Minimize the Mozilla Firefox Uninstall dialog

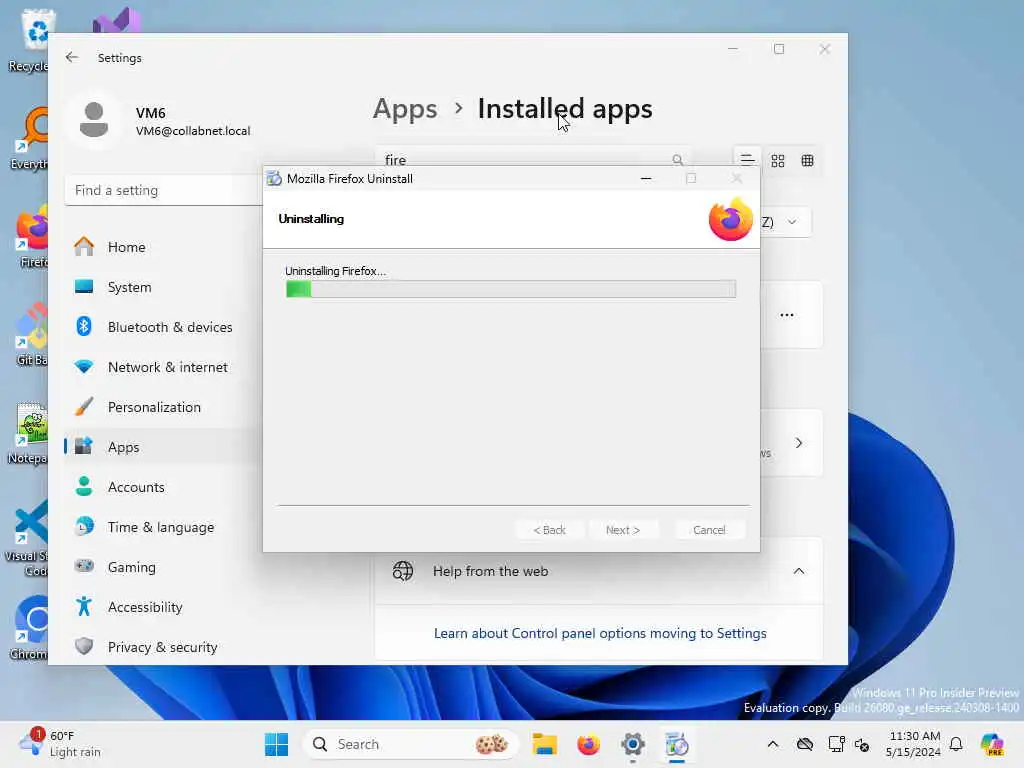646,178
